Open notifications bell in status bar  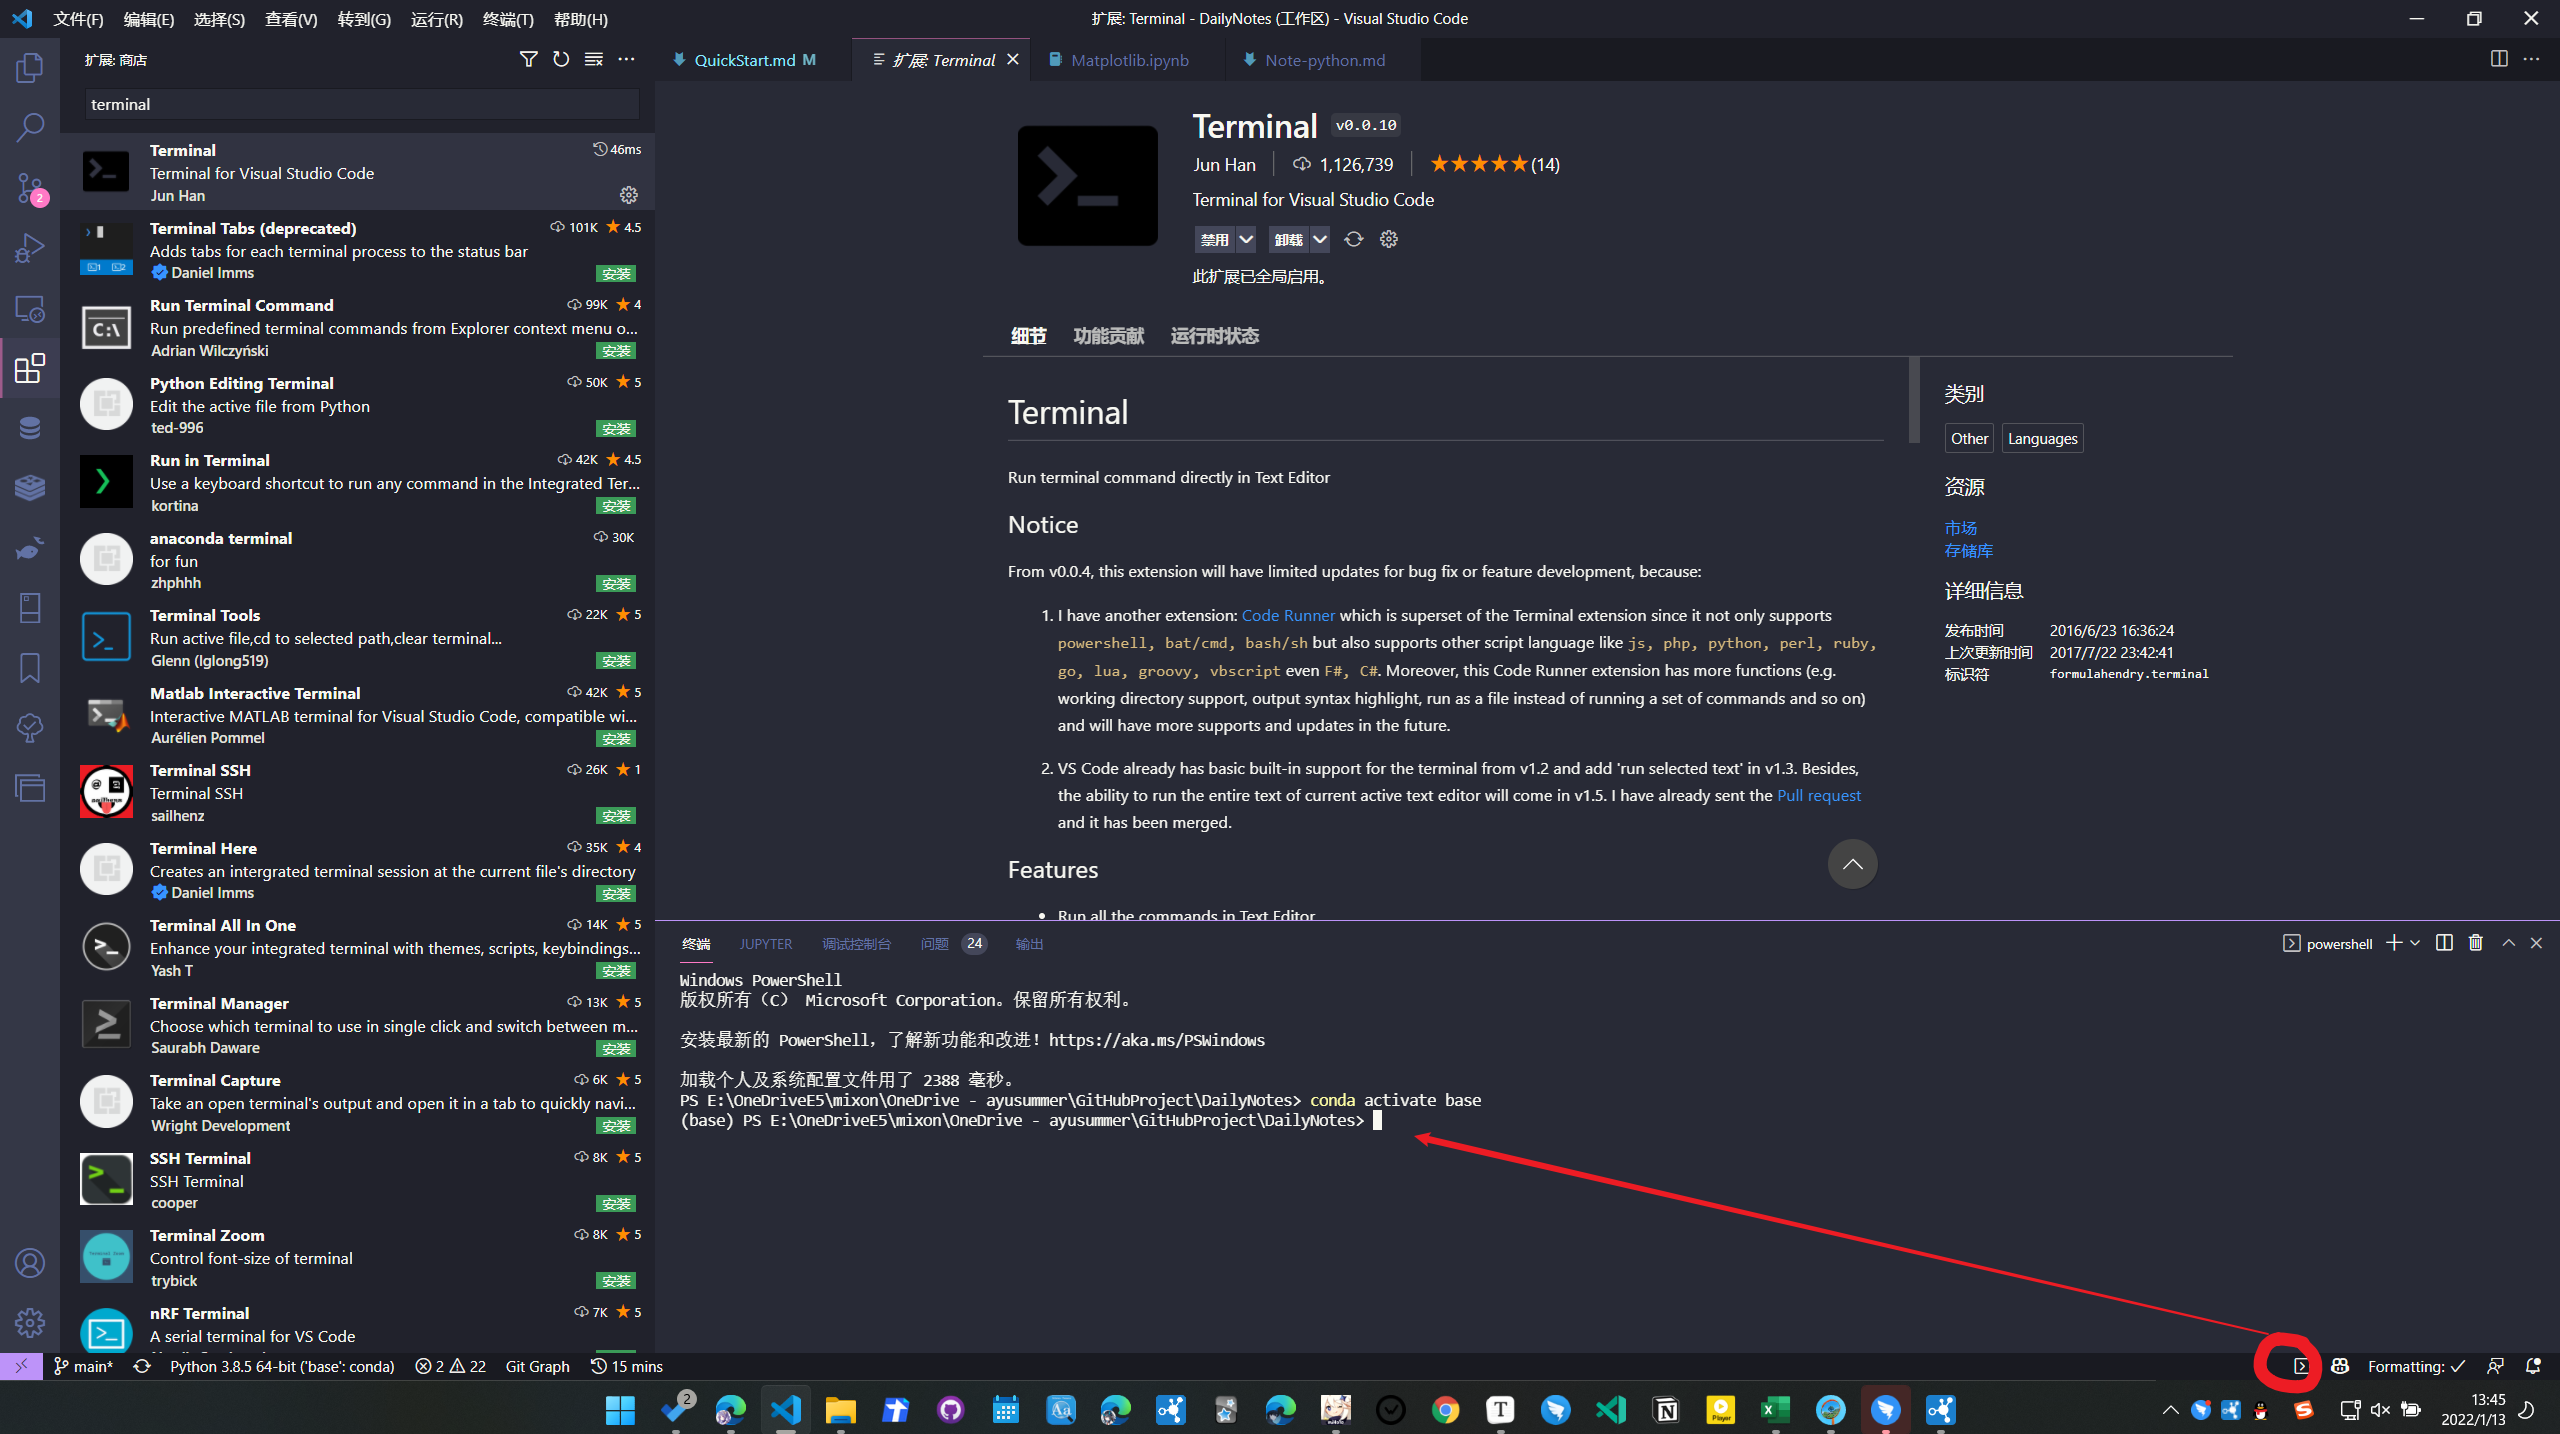(2533, 1366)
